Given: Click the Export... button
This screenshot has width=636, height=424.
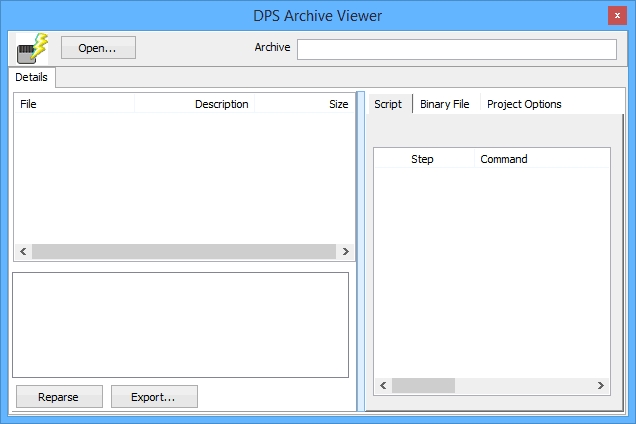Looking at the screenshot, I should click(154, 397).
